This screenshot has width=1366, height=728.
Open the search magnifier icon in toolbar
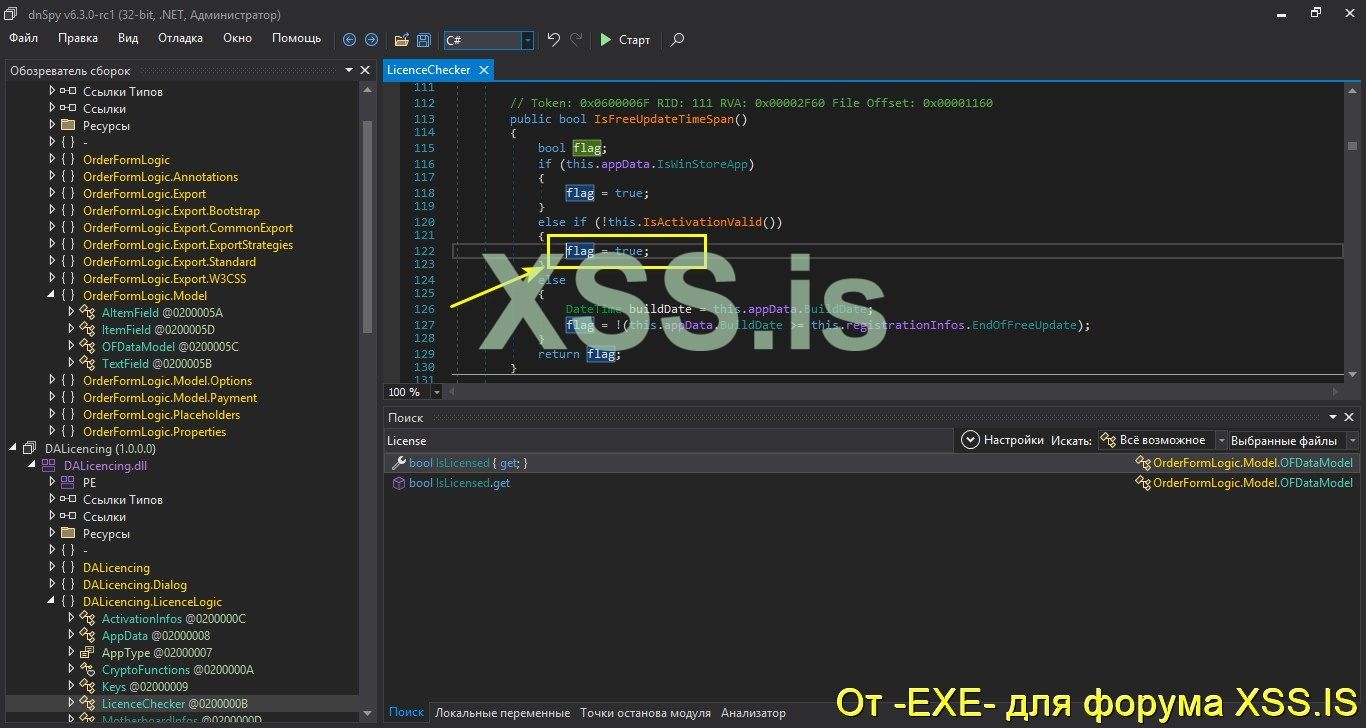(x=677, y=40)
